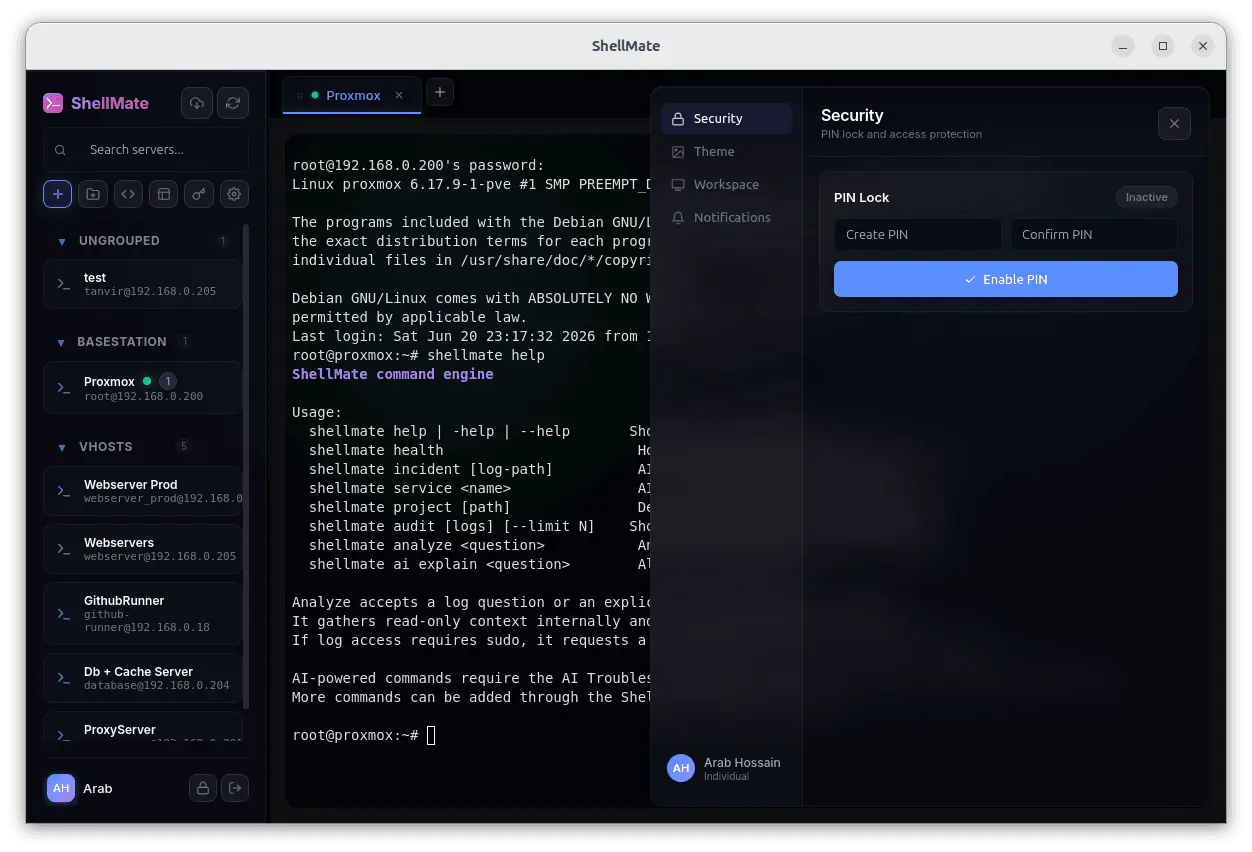Open the Webserver Prod server
Screen dimensions: 1252x852
(142, 491)
